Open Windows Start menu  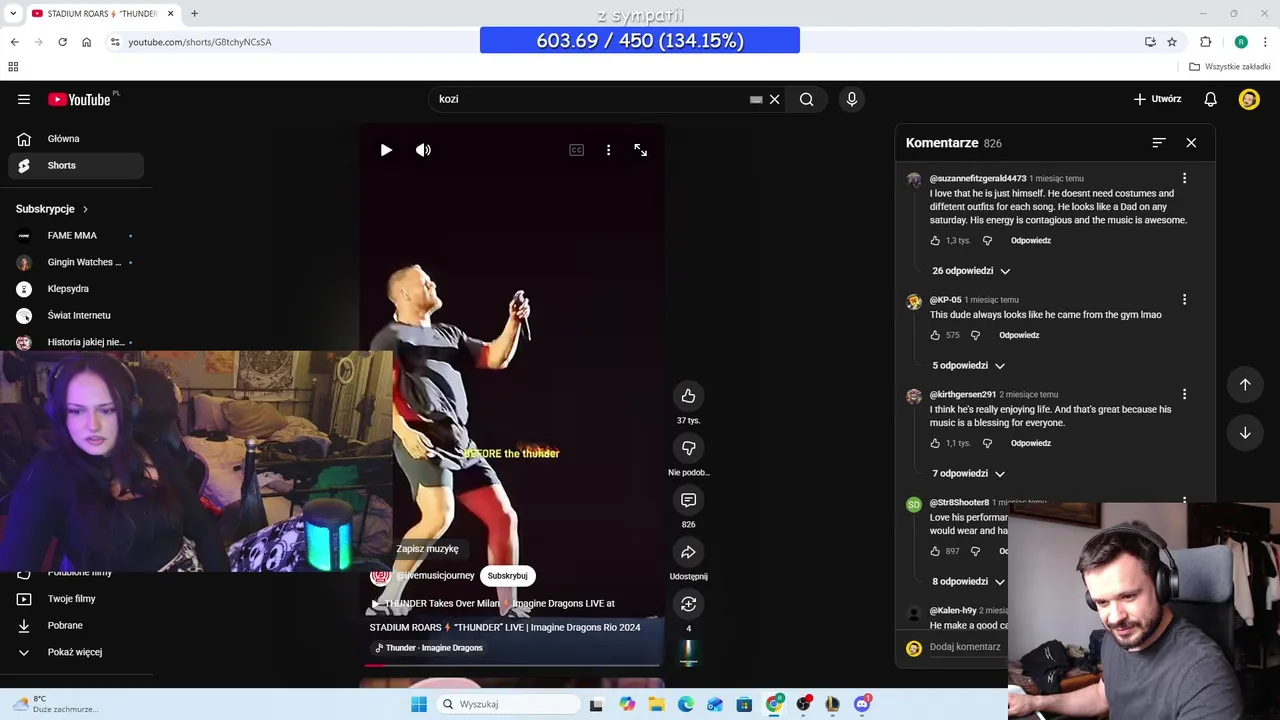[x=419, y=704]
